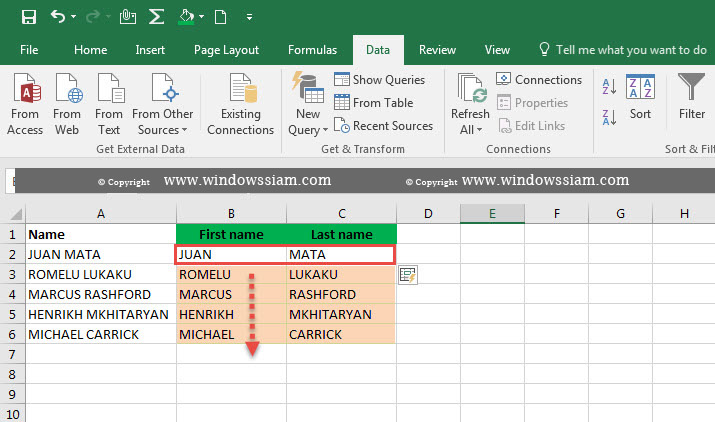Click the AutoSum sigma icon
The height and width of the screenshot is (422, 715).
click(x=156, y=17)
